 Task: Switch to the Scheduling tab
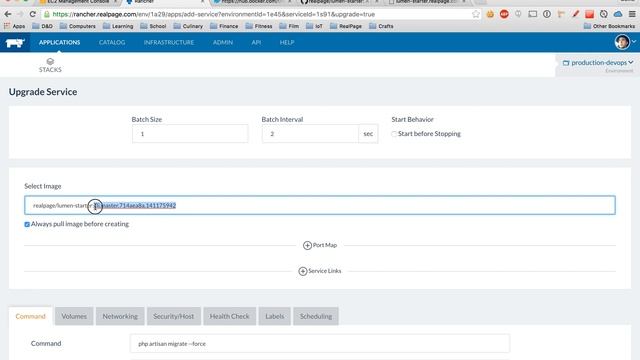316,316
